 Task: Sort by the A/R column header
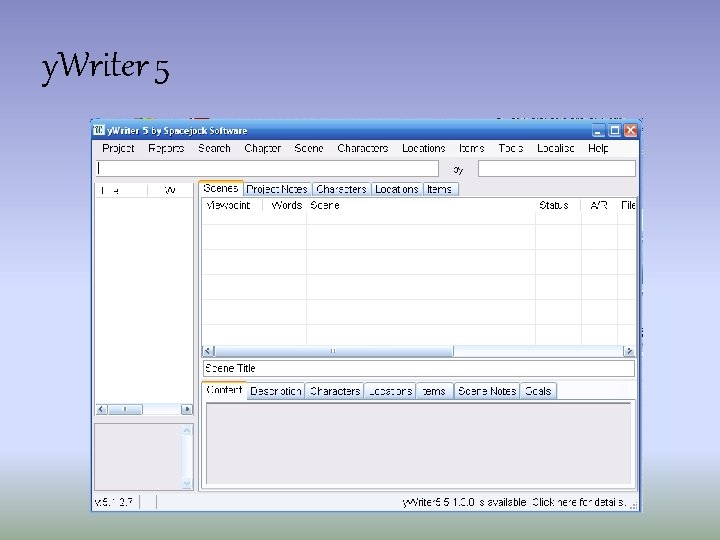point(599,205)
